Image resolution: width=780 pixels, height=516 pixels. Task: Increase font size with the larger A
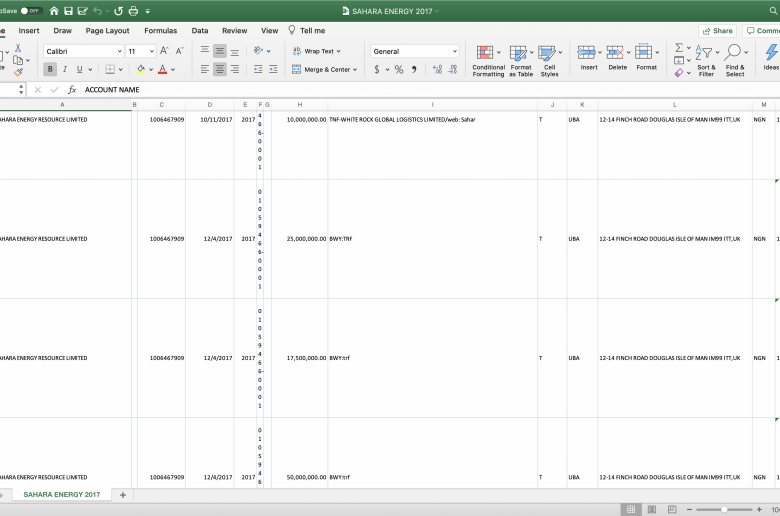[x=165, y=51]
